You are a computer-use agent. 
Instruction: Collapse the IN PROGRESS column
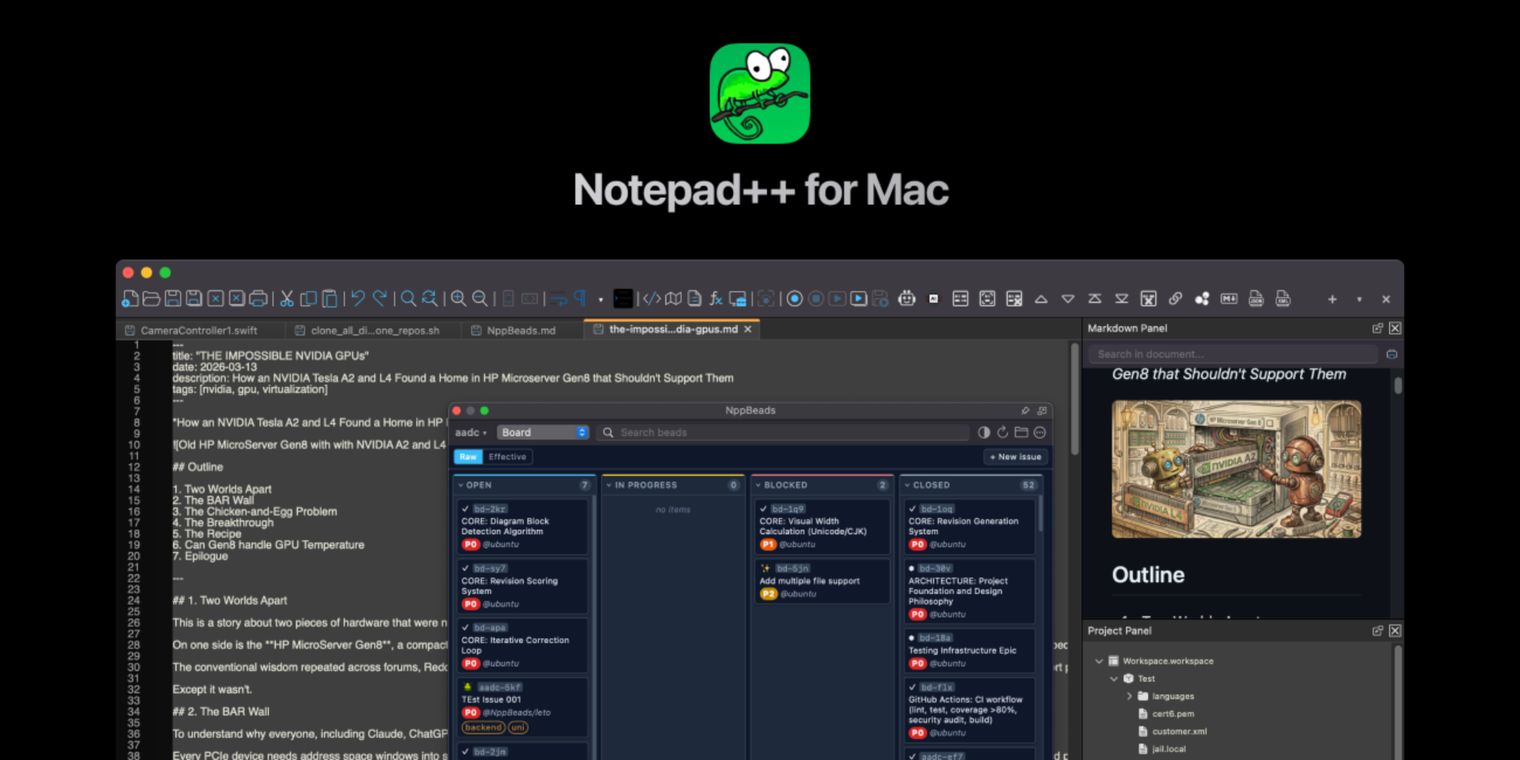click(609, 485)
